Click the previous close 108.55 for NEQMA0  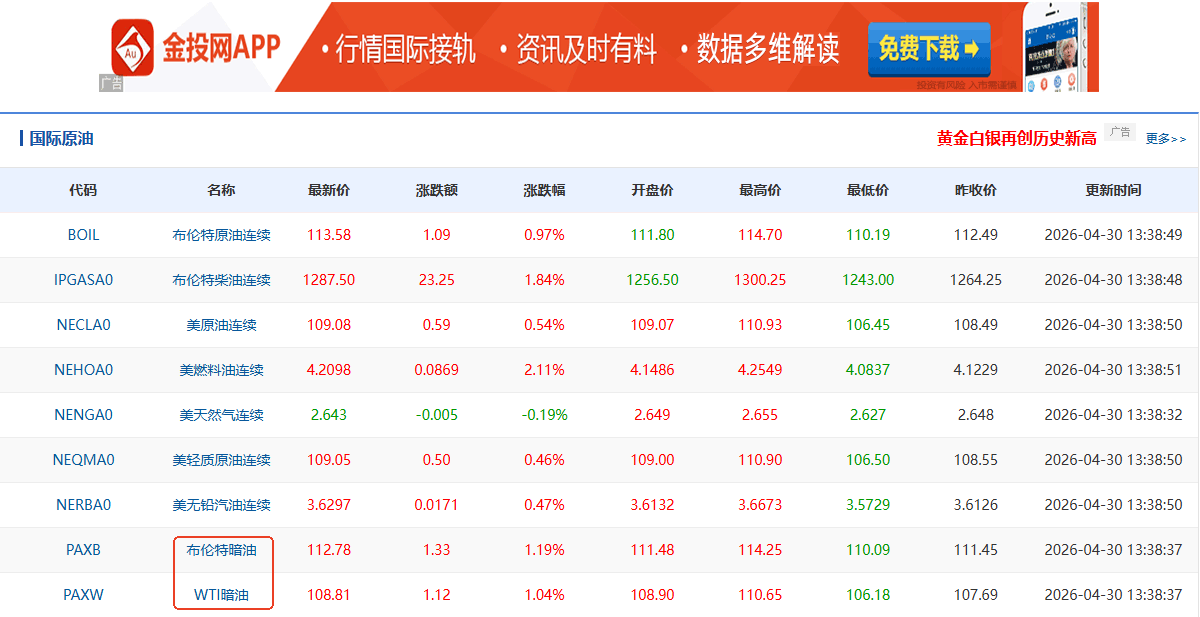coord(976,460)
